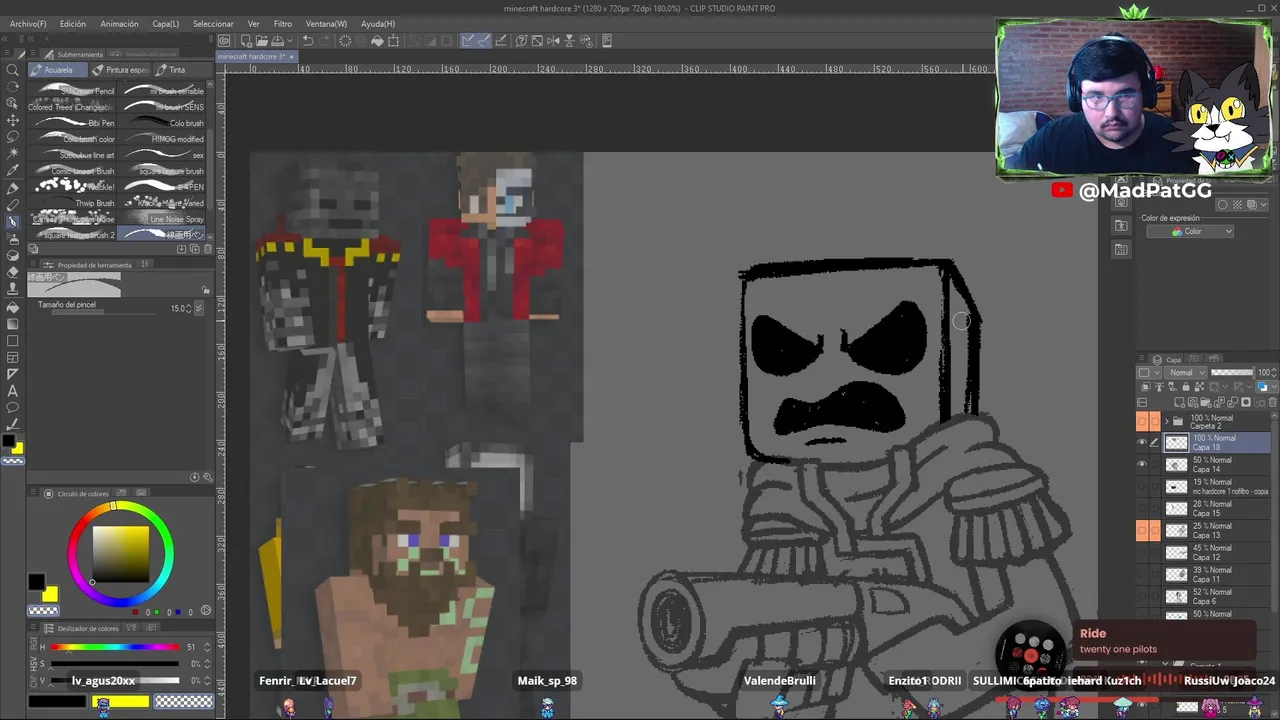Image resolution: width=1280 pixels, height=720 pixels.
Task: Select the Lasso selection tool
Action: 13,137
